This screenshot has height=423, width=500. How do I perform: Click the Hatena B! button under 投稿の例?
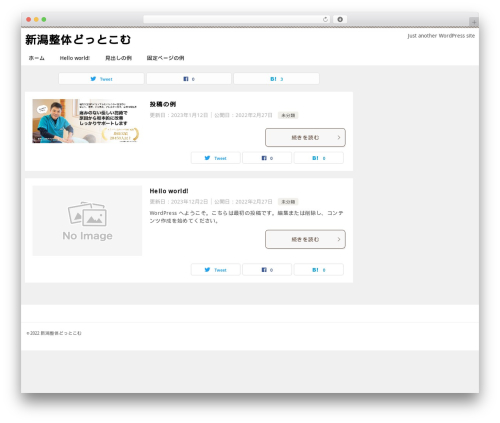(x=319, y=158)
